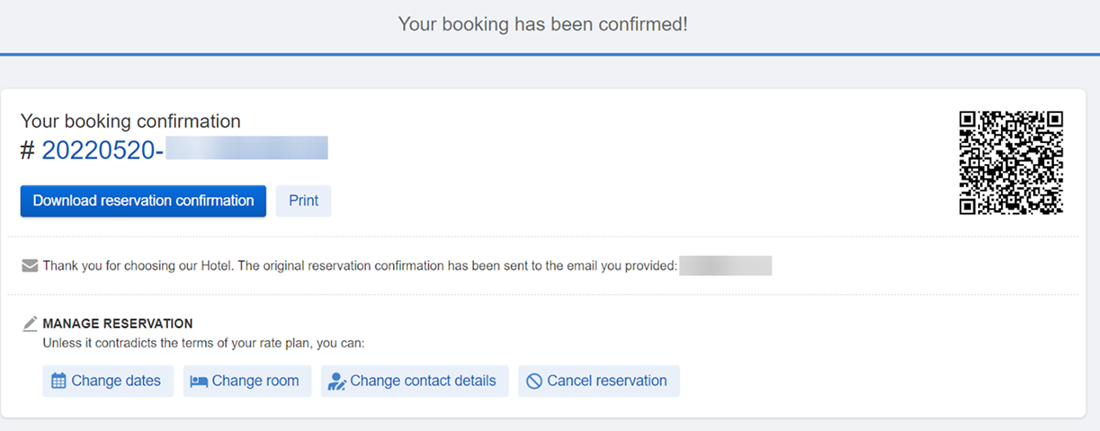Click the Download reservation confirmation button

(x=143, y=201)
